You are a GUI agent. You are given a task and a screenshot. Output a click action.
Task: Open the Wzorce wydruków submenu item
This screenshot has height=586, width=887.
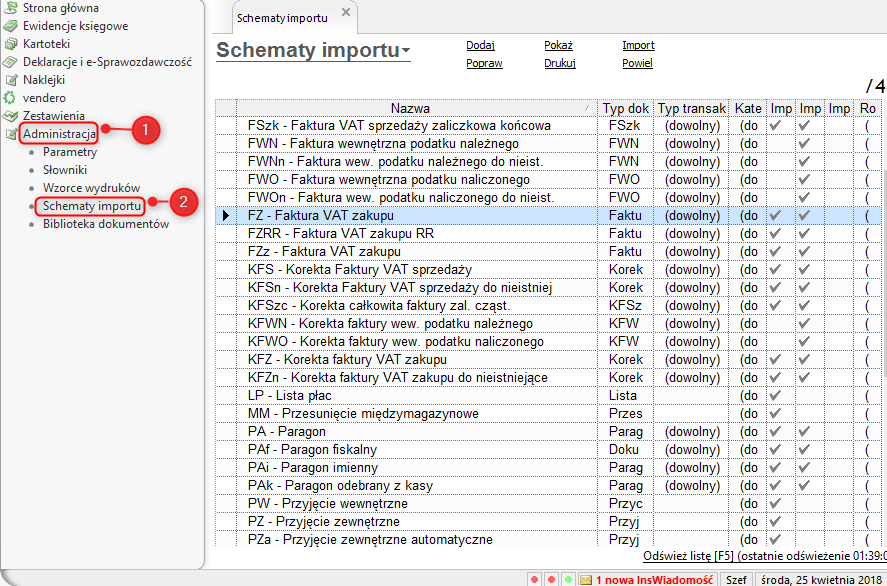click(91, 188)
